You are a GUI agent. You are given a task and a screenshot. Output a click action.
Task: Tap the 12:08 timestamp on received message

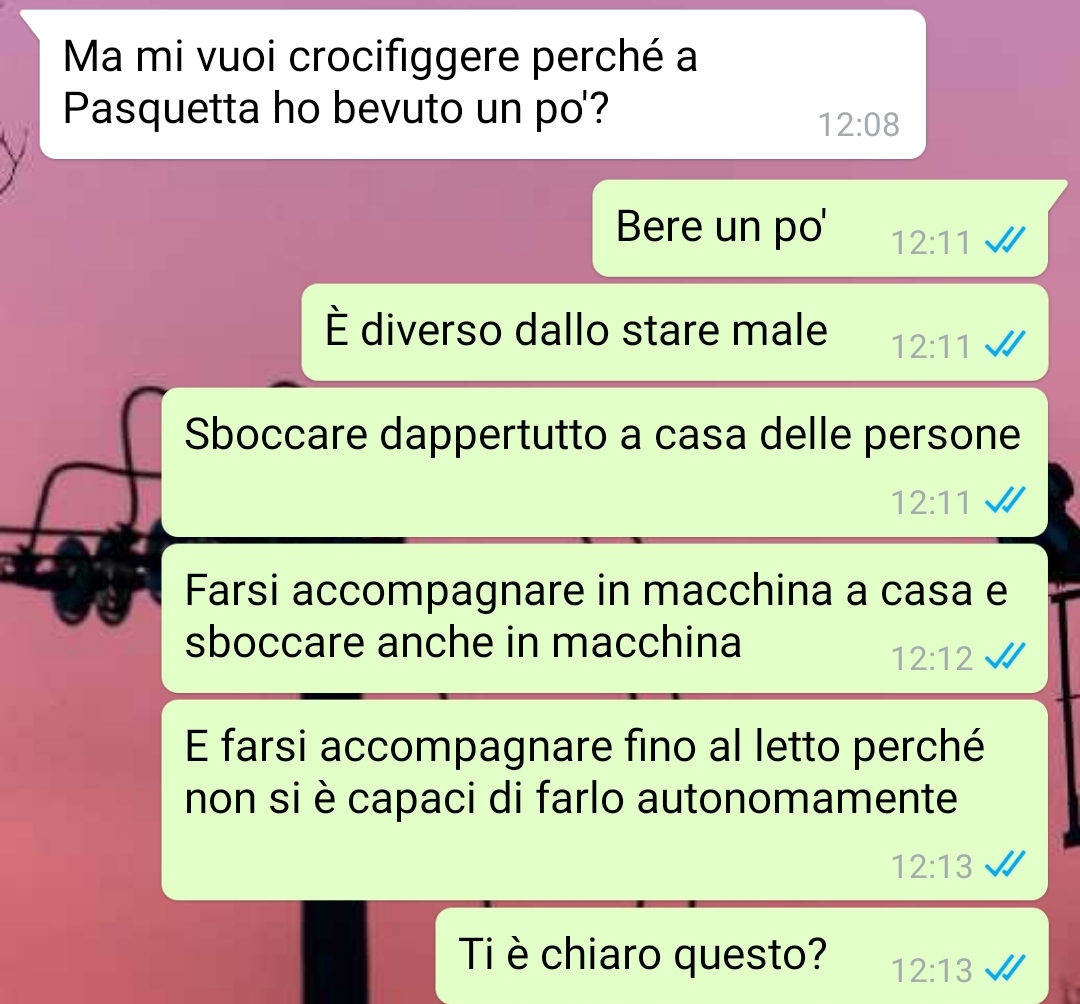coord(858,125)
